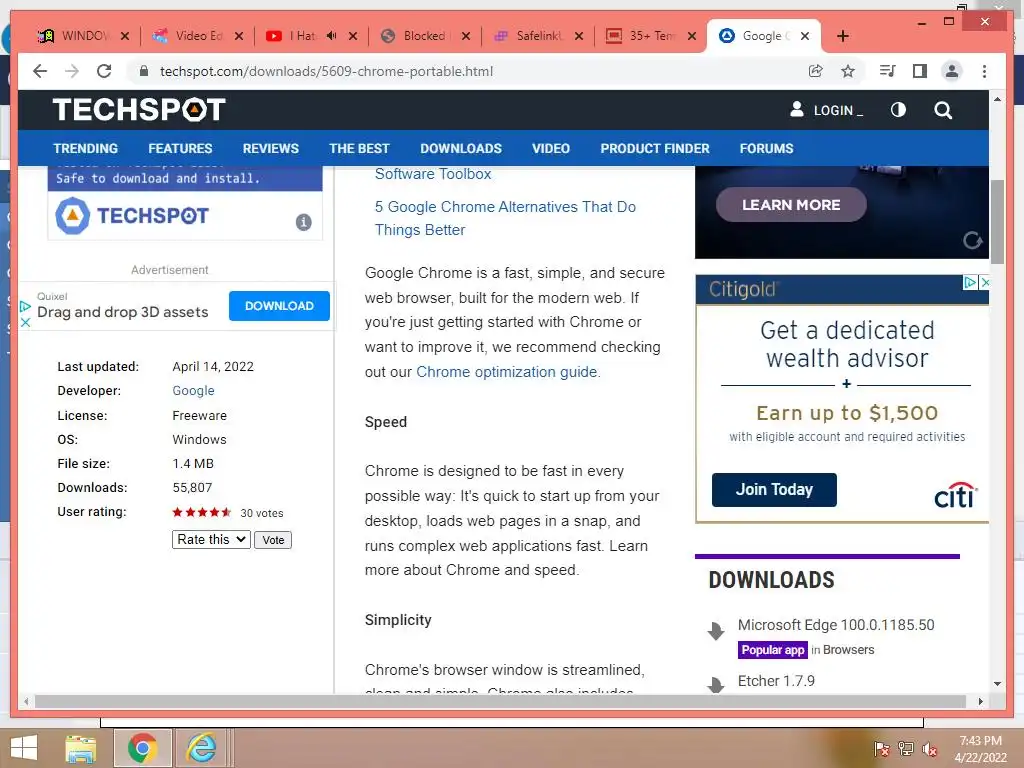The image size is (1024, 768).
Task: Open File Explorer from the taskbar
Action: pyautogui.click(x=80, y=748)
